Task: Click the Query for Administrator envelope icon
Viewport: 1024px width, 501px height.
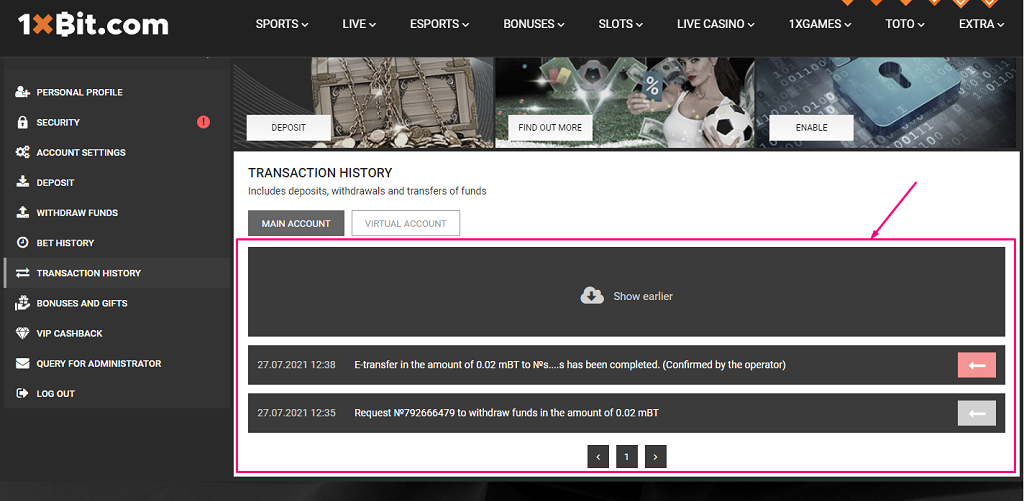Action: [x=23, y=363]
